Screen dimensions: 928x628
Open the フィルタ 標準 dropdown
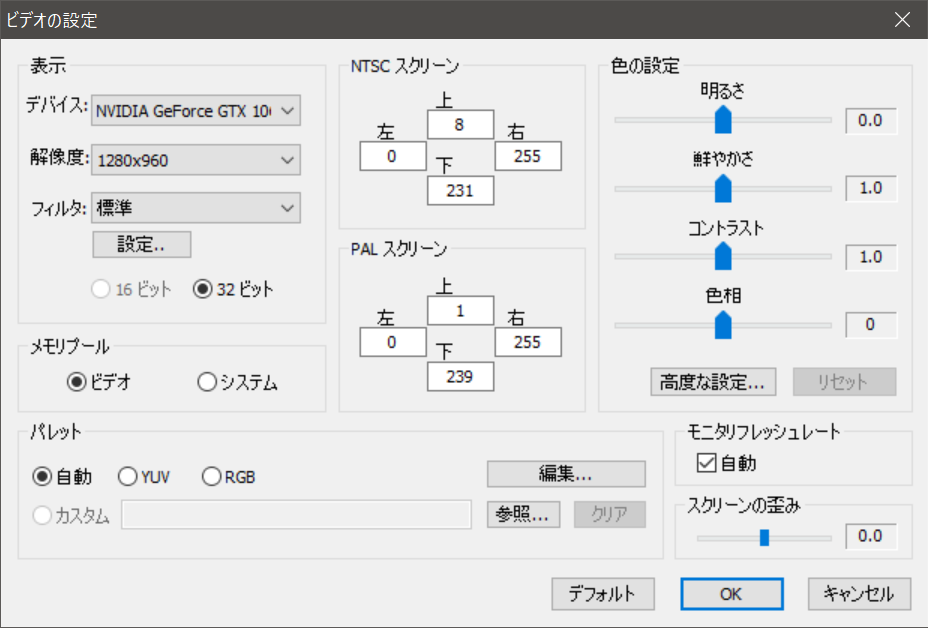tap(287, 207)
